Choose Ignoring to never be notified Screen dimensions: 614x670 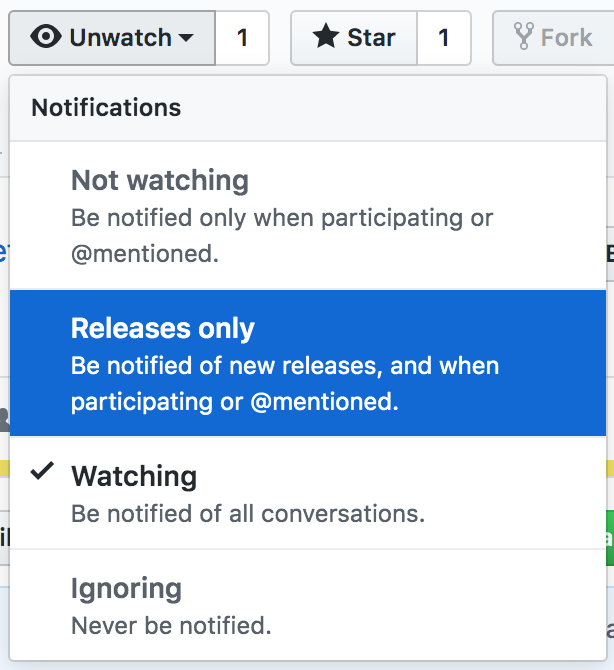(308, 605)
